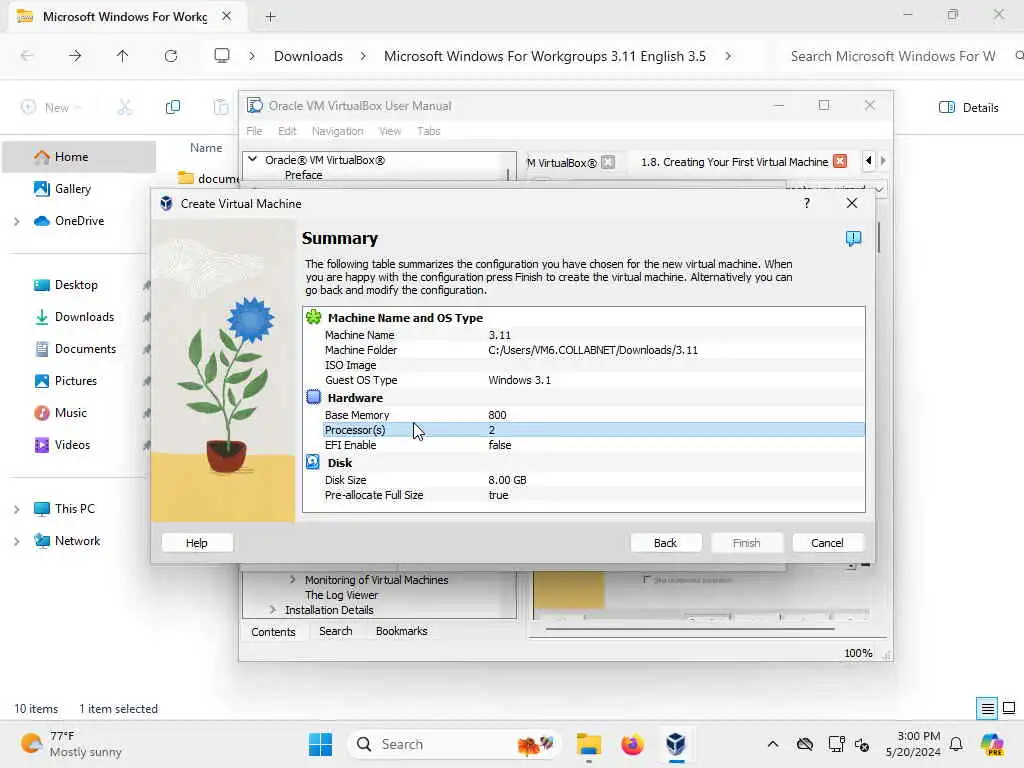
Task: Open The Log Viewer manual entry
Action: (342, 595)
